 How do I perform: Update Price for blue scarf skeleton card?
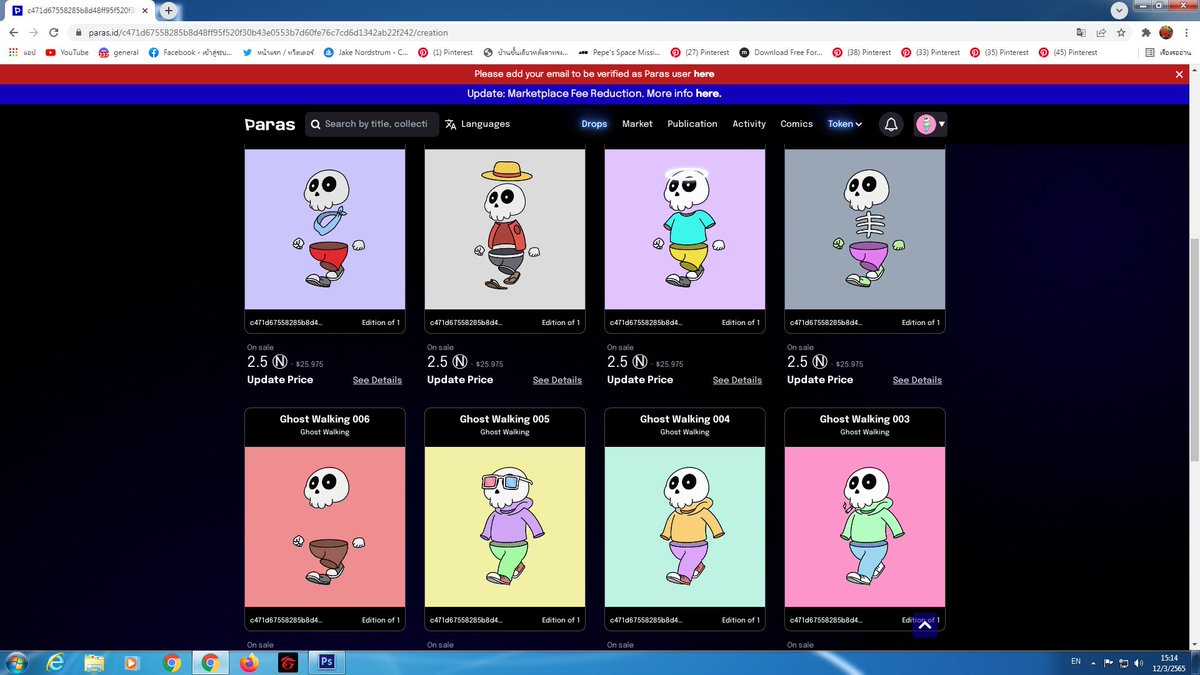pos(280,380)
